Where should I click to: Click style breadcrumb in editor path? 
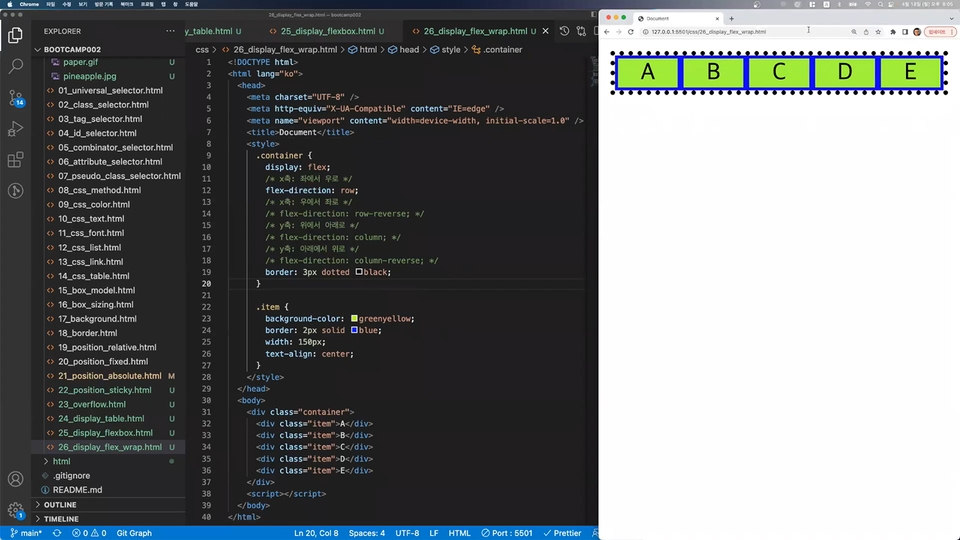(445, 50)
